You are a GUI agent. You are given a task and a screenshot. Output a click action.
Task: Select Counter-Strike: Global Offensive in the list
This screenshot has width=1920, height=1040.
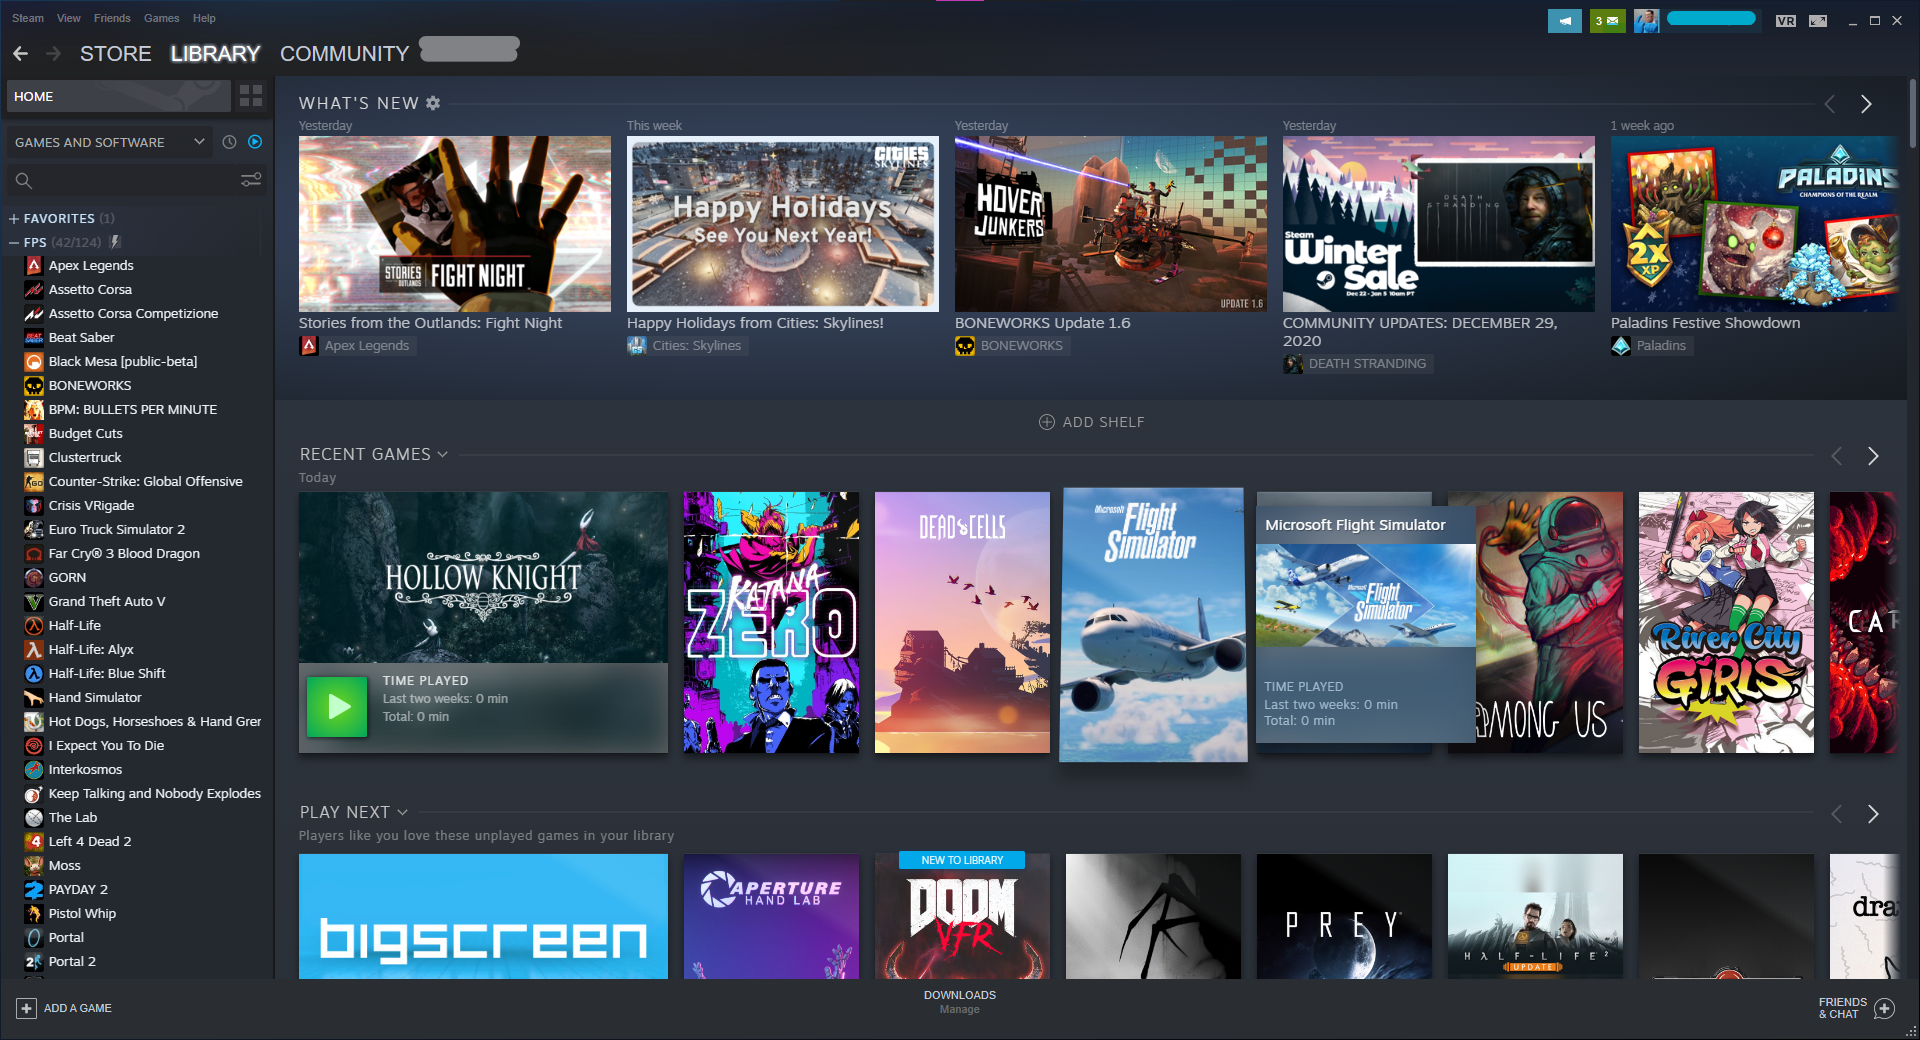tap(146, 481)
